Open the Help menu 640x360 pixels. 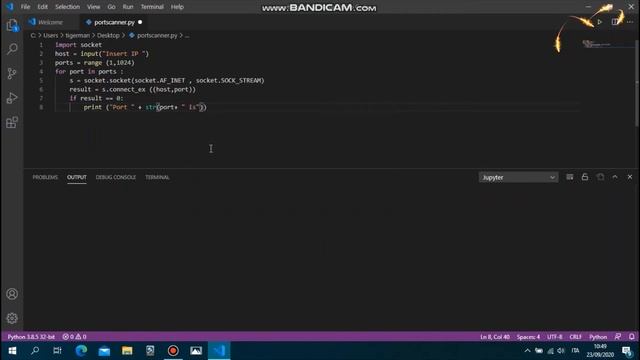point(177,7)
